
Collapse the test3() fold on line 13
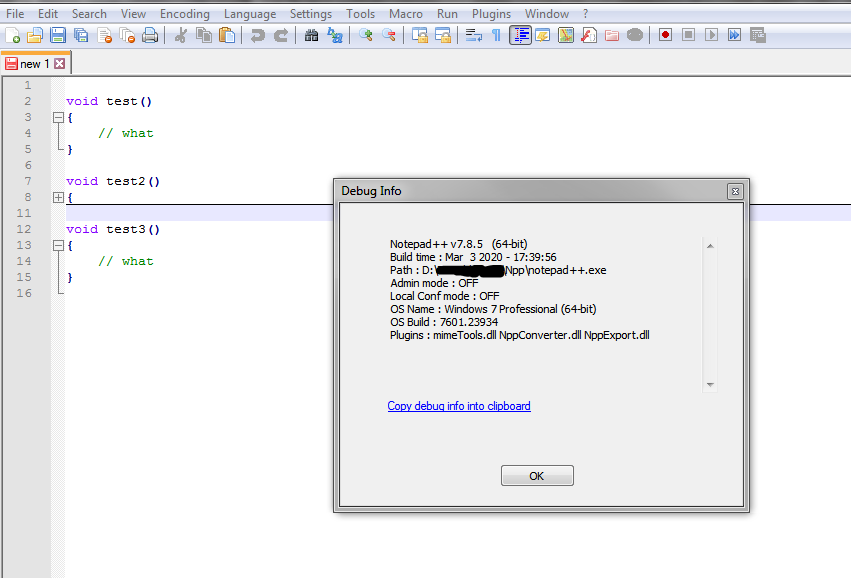58,245
